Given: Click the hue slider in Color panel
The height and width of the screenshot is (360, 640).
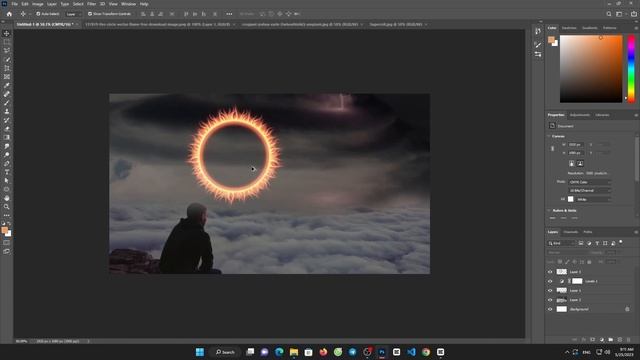Looking at the screenshot, I should tap(631, 69).
